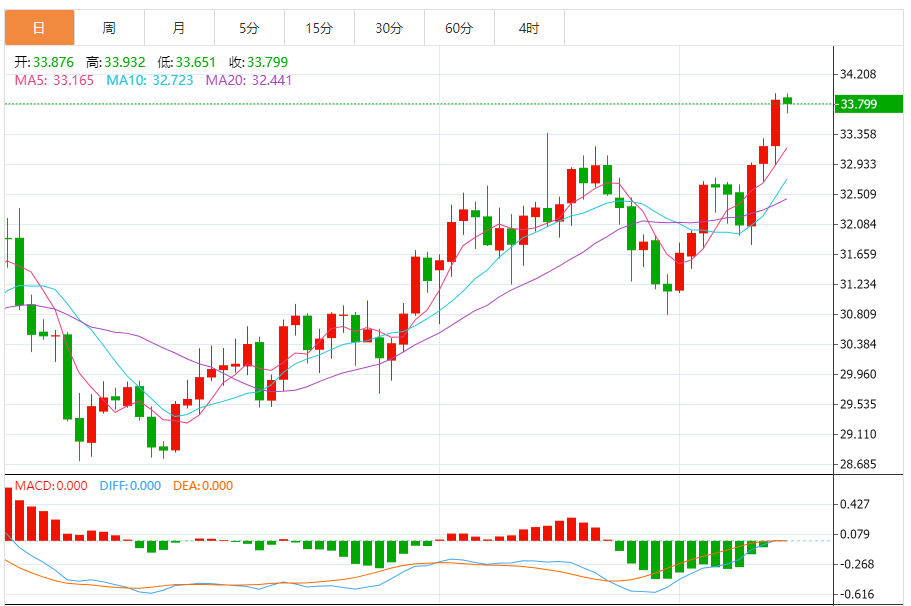Click the 29.110 price axis label
Viewport: 911px width, 606px height.
858,435
